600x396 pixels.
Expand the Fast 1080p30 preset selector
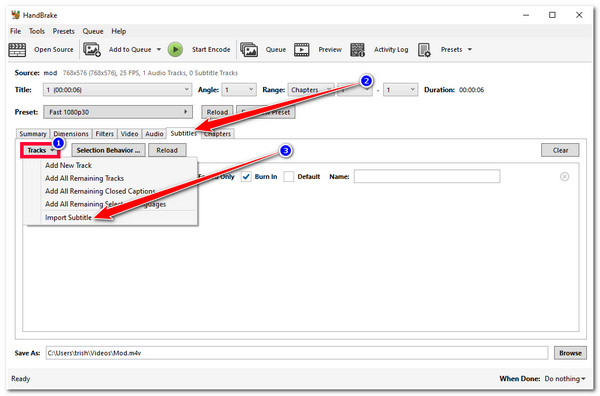tap(118, 112)
